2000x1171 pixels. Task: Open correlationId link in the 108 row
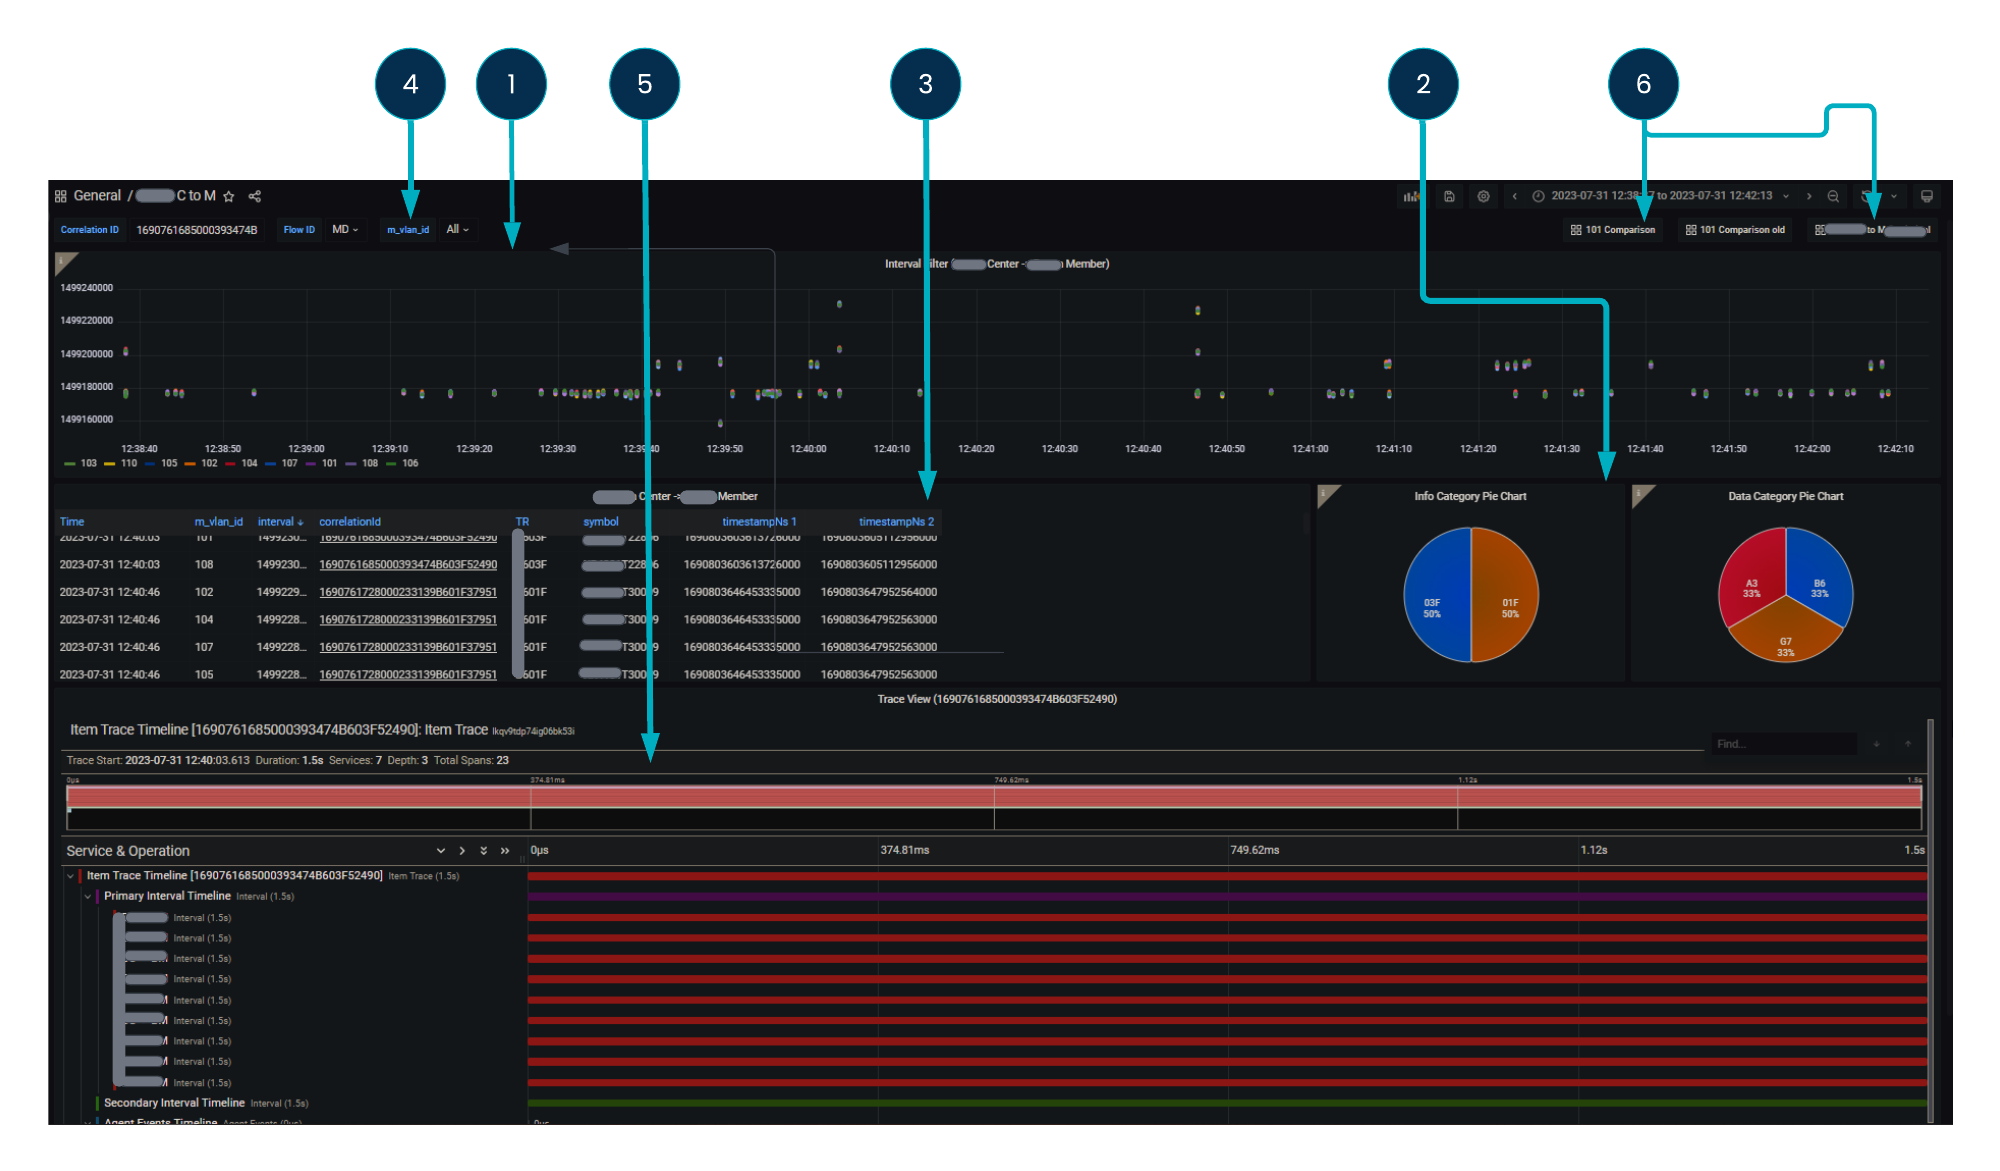click(408, 565)
